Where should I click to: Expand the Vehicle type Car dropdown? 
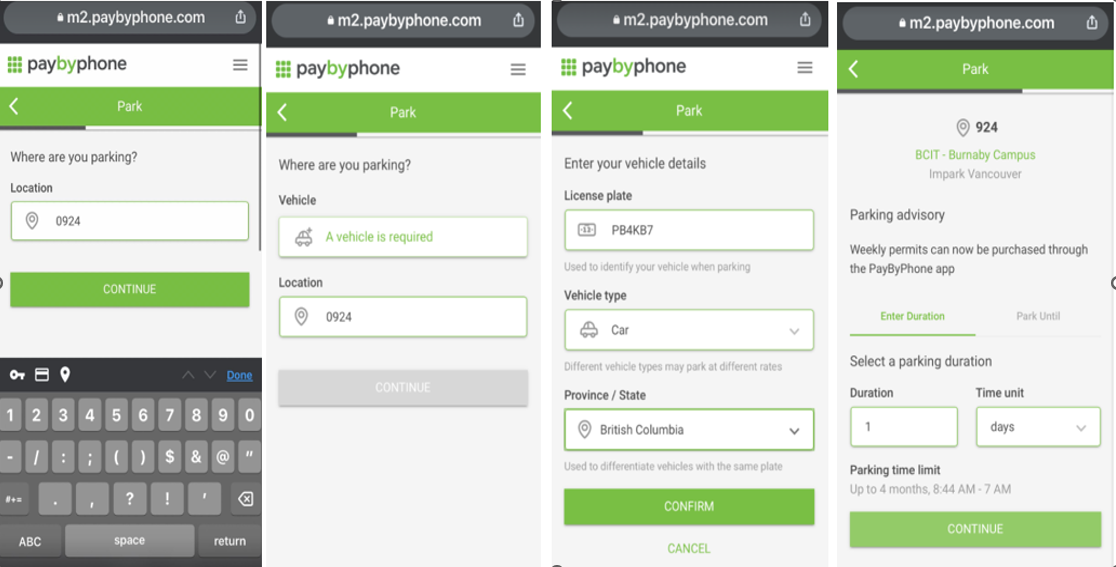pos(689,330)
